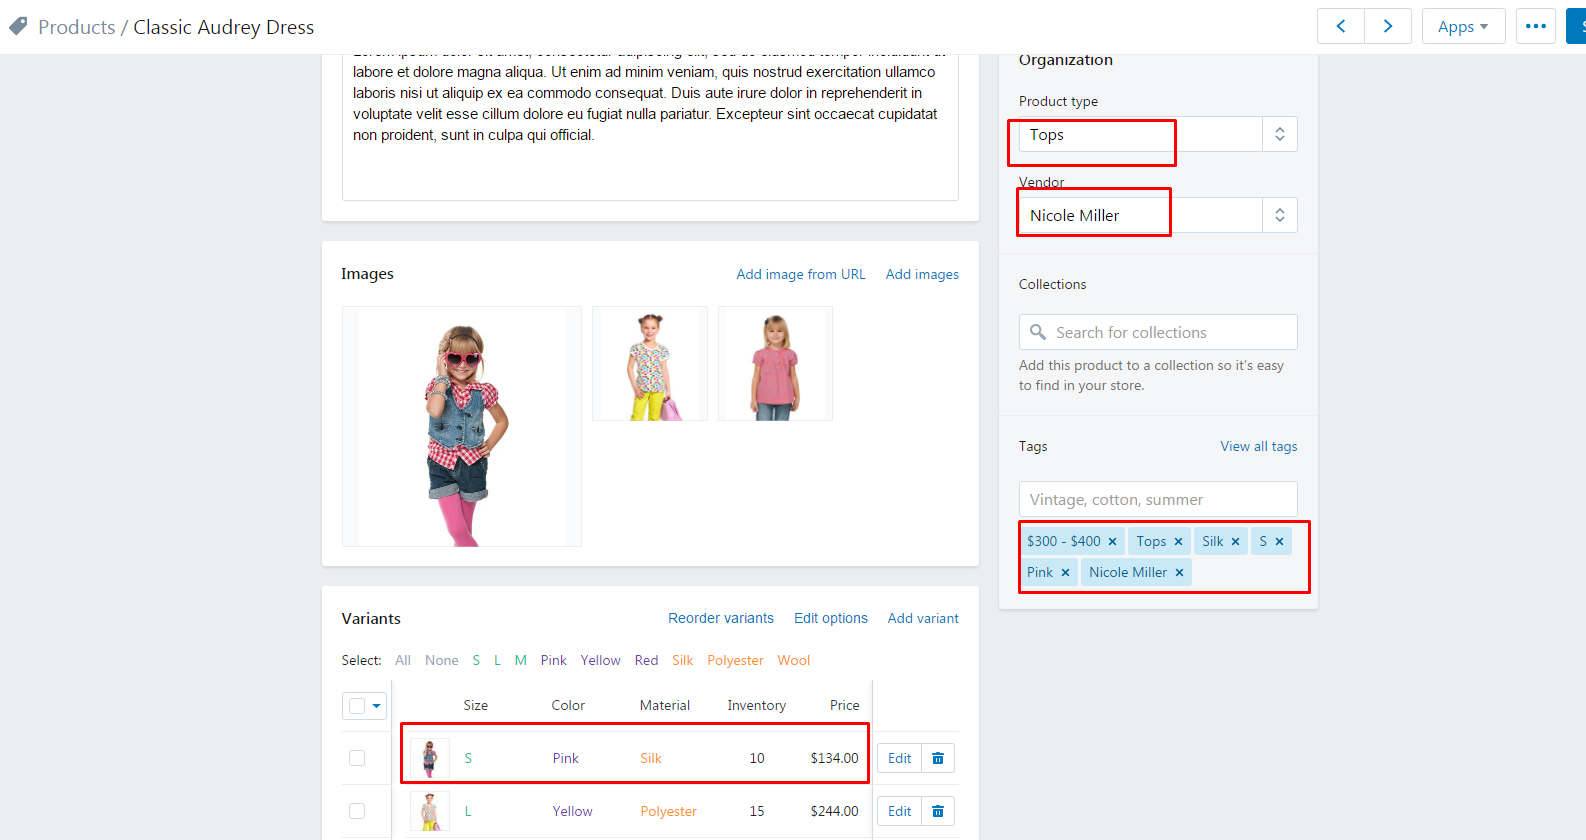
Task: Select Polyester variants filter
Action: point(735,660)
